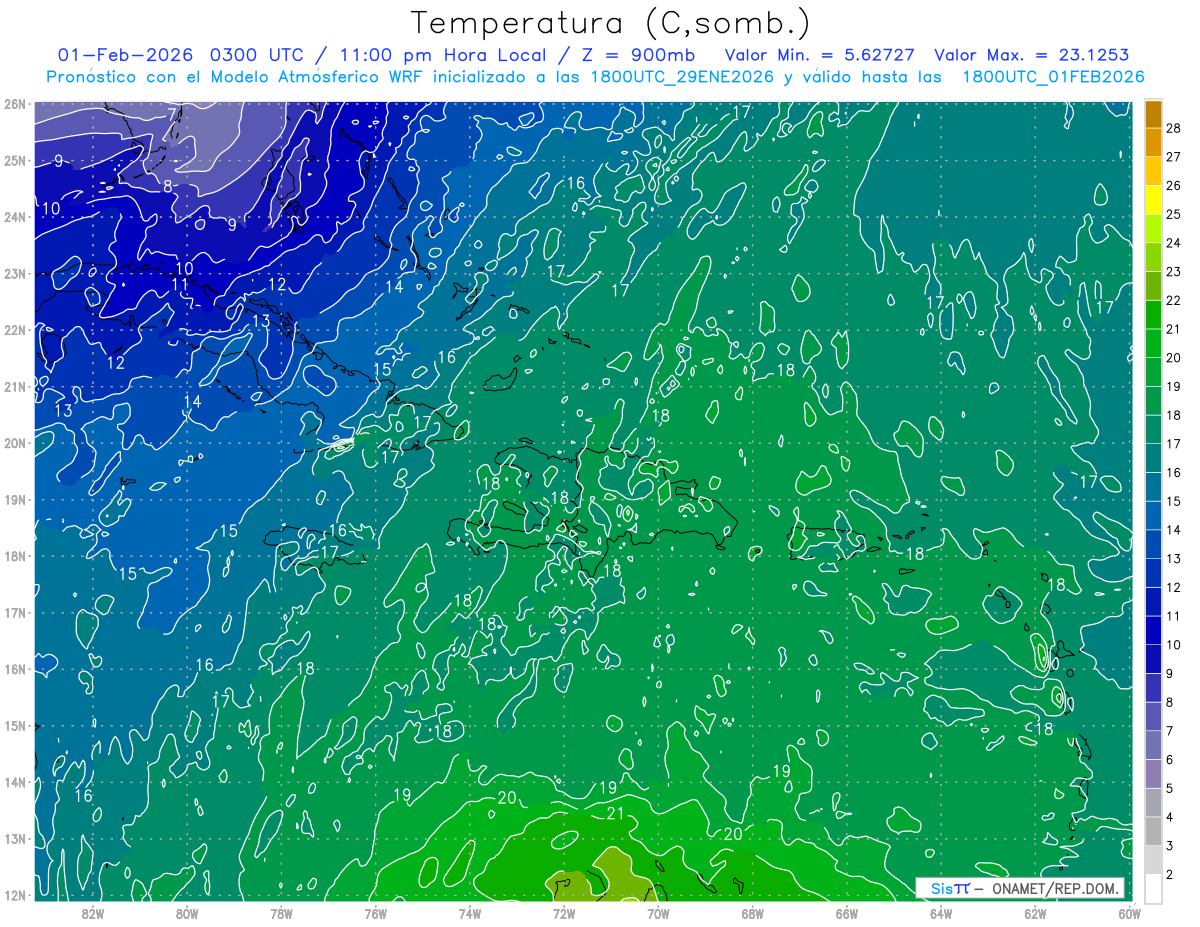The image size is (1200, 927).
Task: Click the 25N latitude axis label
Action: coord(14,161)
